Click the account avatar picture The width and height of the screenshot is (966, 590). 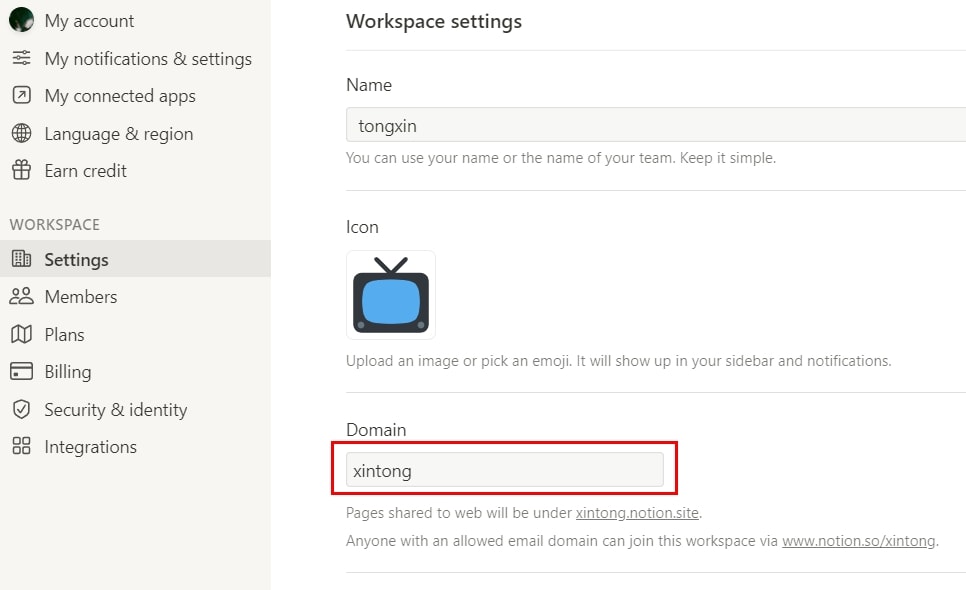21,20
